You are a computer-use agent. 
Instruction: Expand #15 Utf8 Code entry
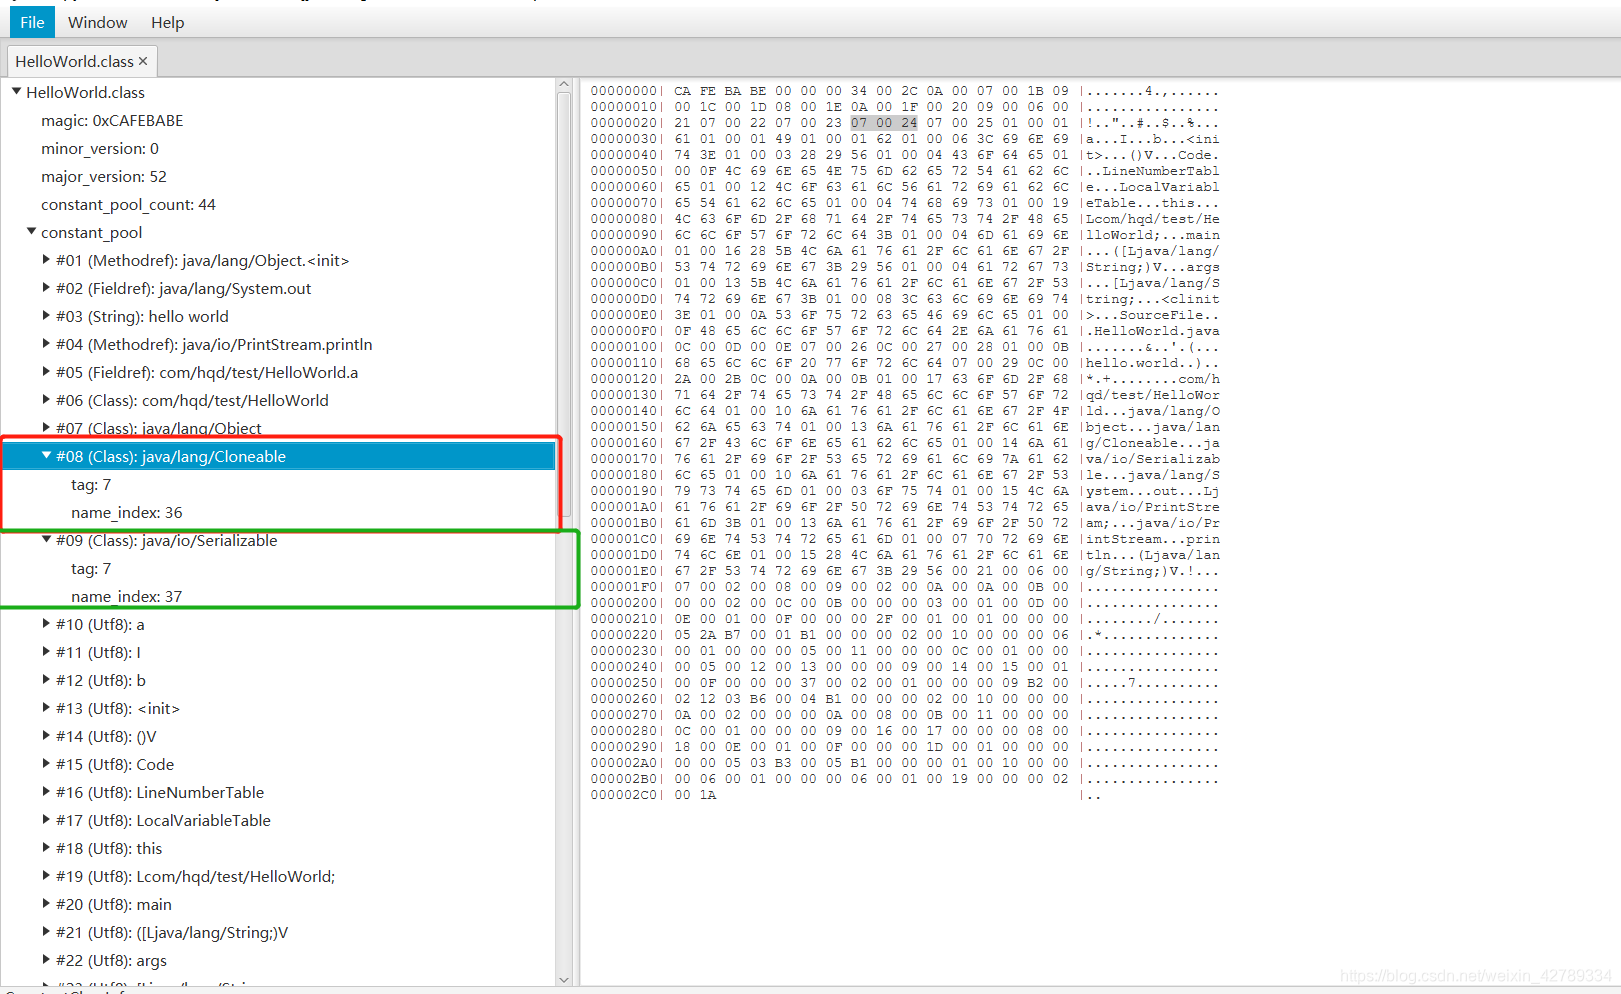(46, 763)
